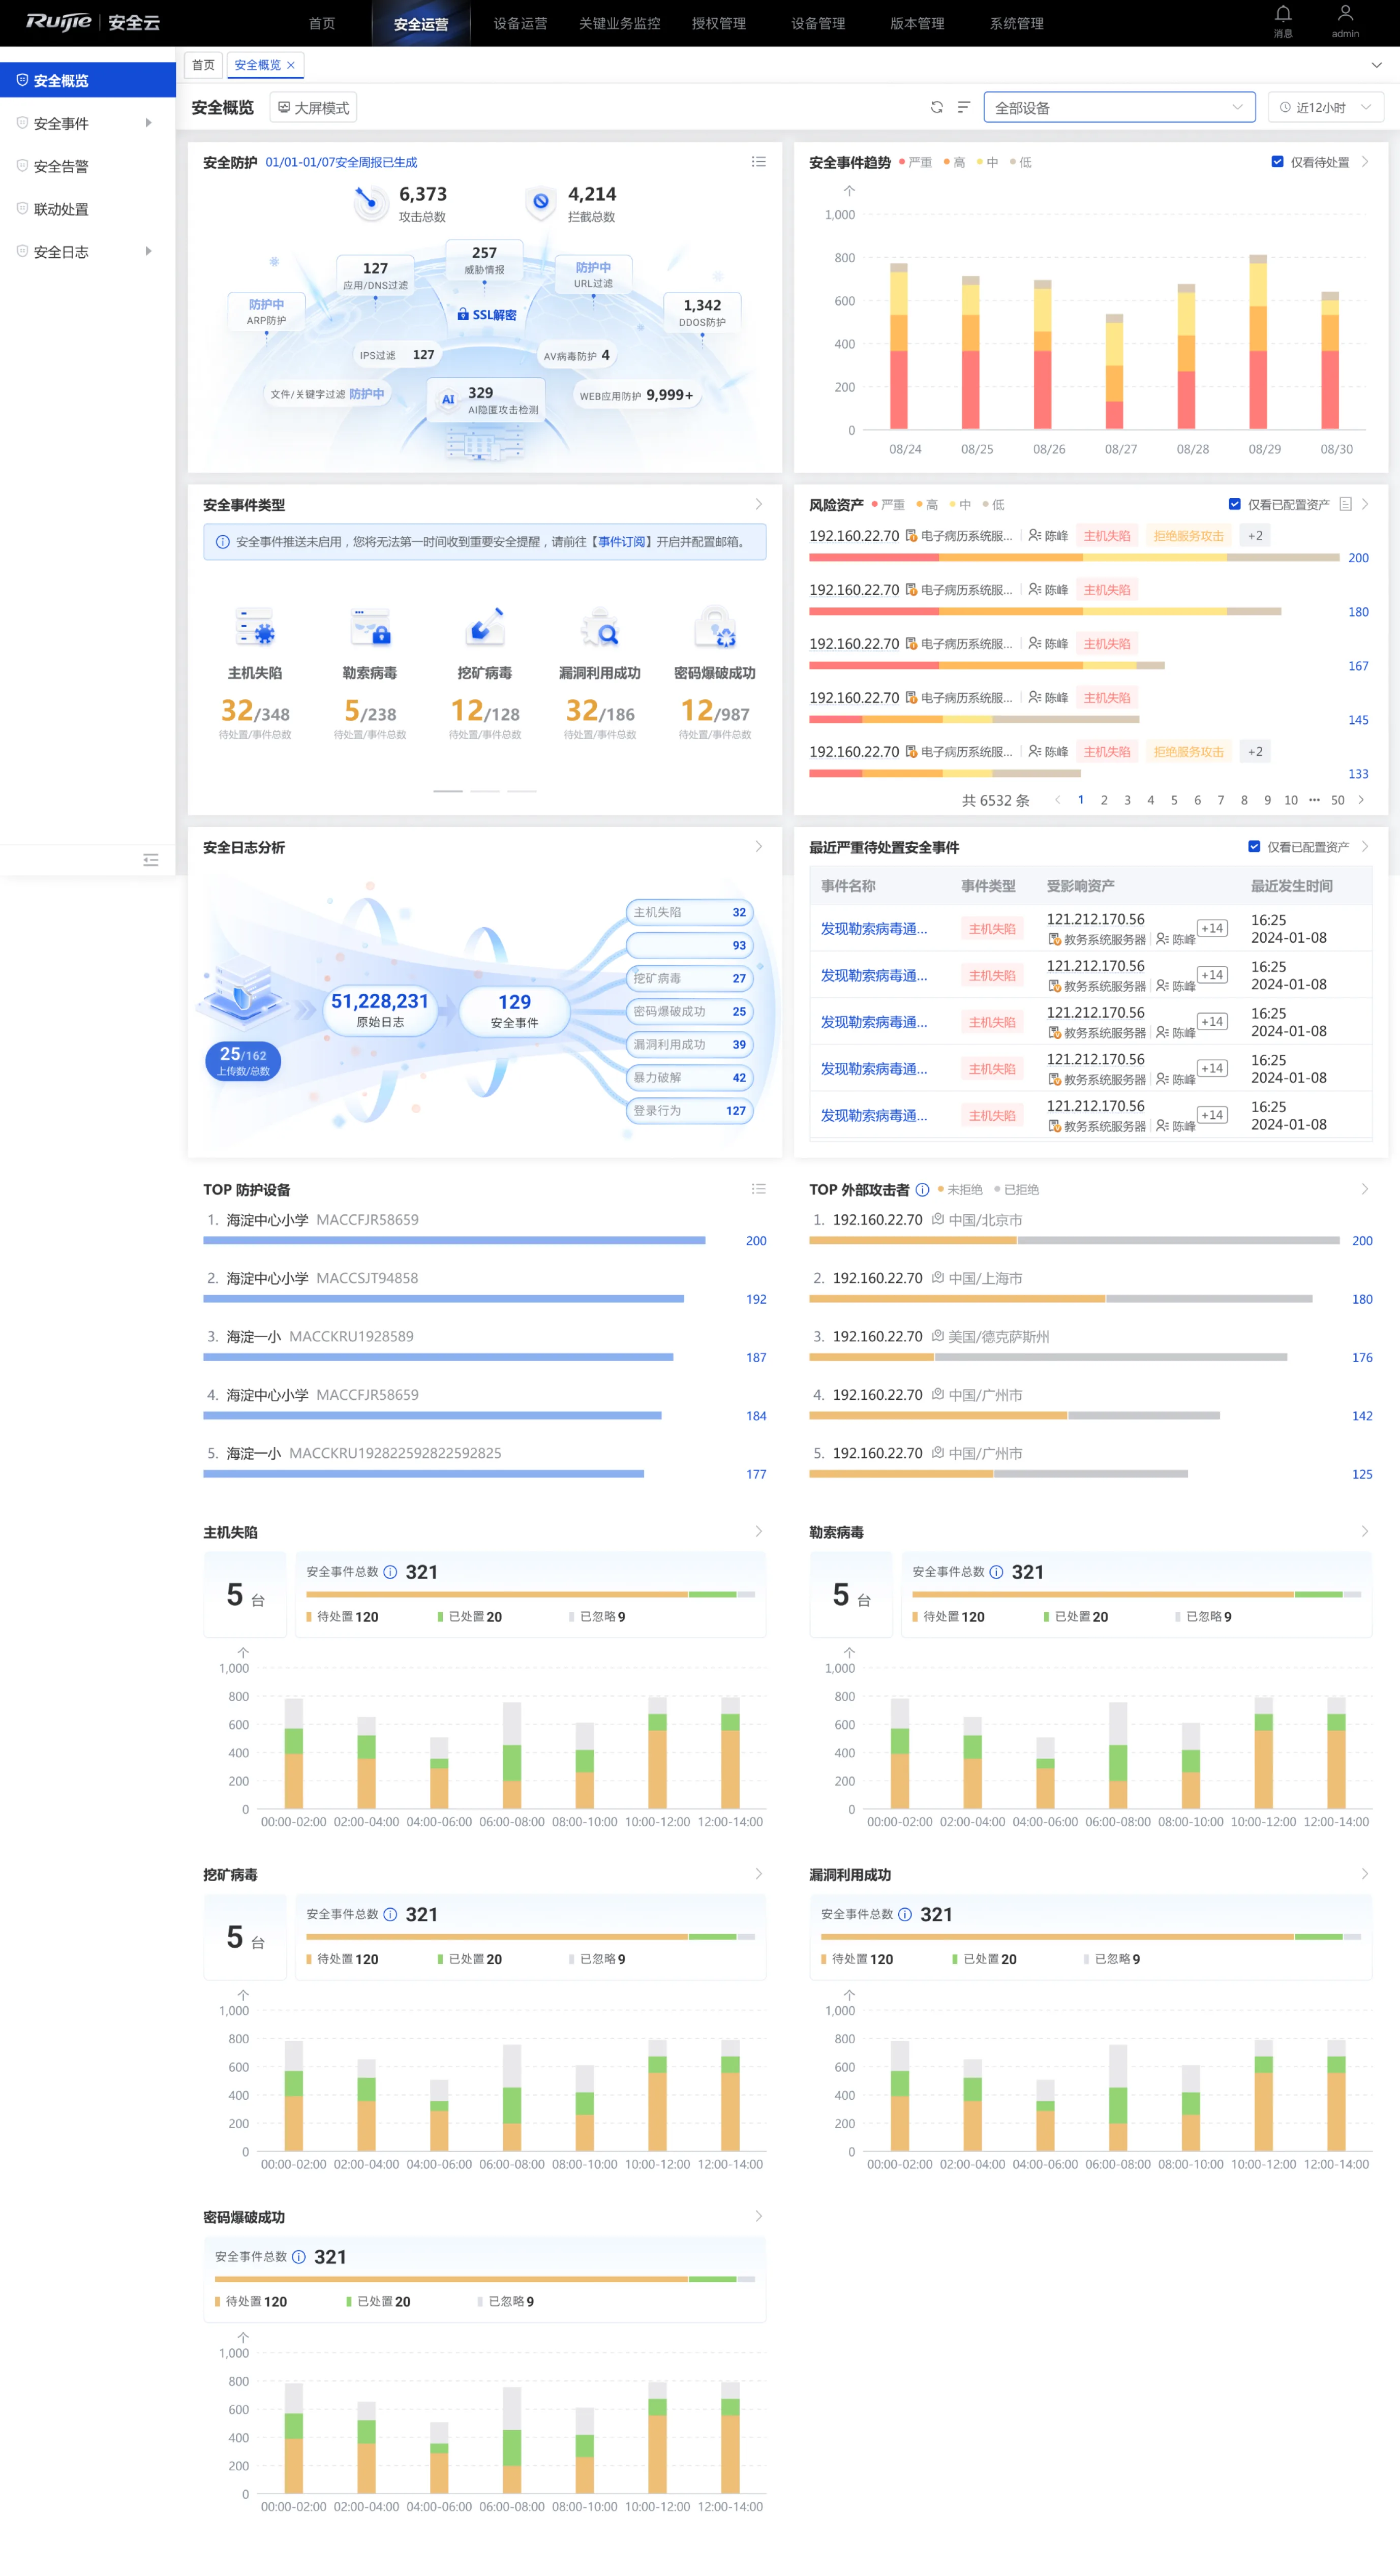Switch to the 首页 page tab
This screenshot has height=2576, width=1400.
(203, 65)
